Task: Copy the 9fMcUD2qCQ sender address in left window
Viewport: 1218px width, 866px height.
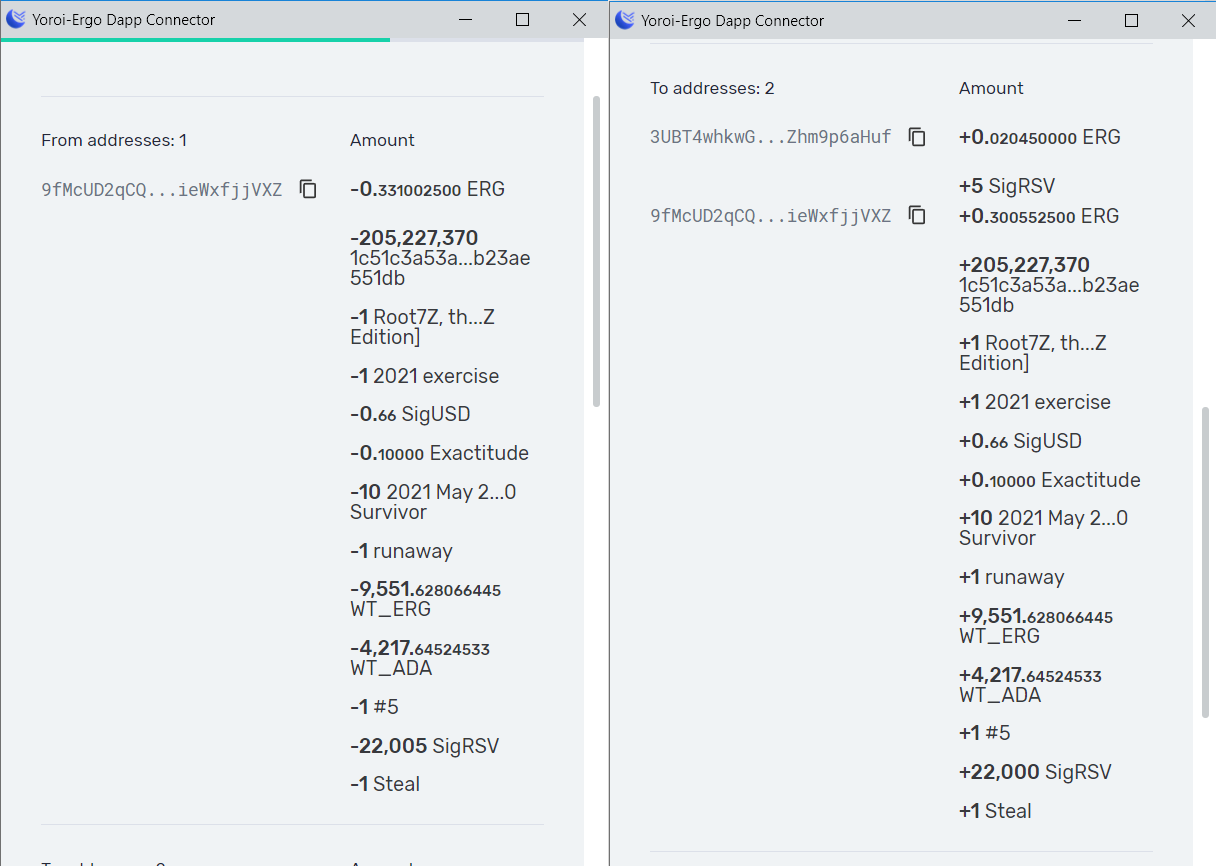Action: click(x=308, y=189)
